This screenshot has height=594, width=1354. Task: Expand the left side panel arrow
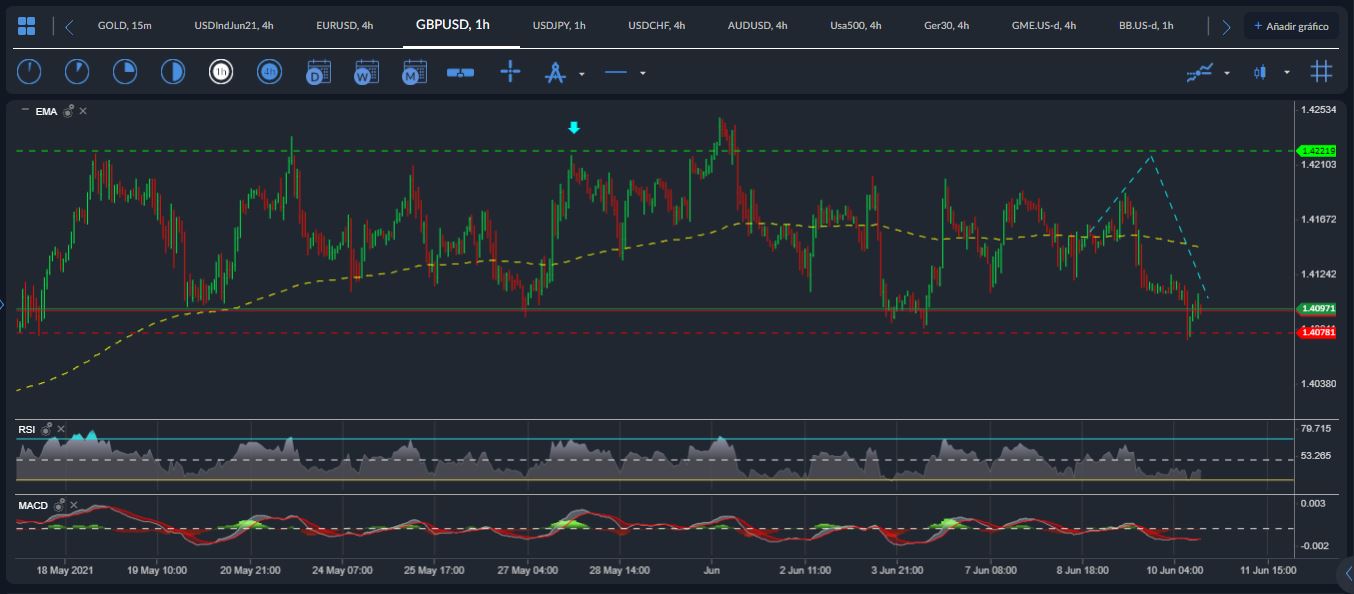[x=3, y=305]
